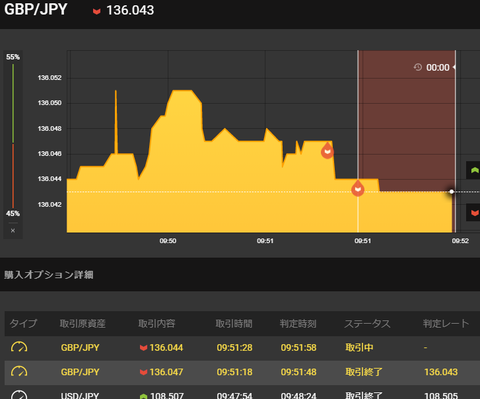Click the GBP/JPY pair title
480x399 pixels.
[36, 9]
